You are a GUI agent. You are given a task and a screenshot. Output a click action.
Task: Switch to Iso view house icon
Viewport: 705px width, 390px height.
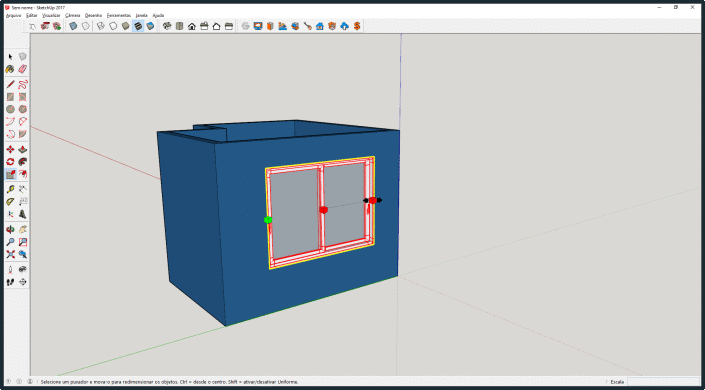(x=167, y=26)
